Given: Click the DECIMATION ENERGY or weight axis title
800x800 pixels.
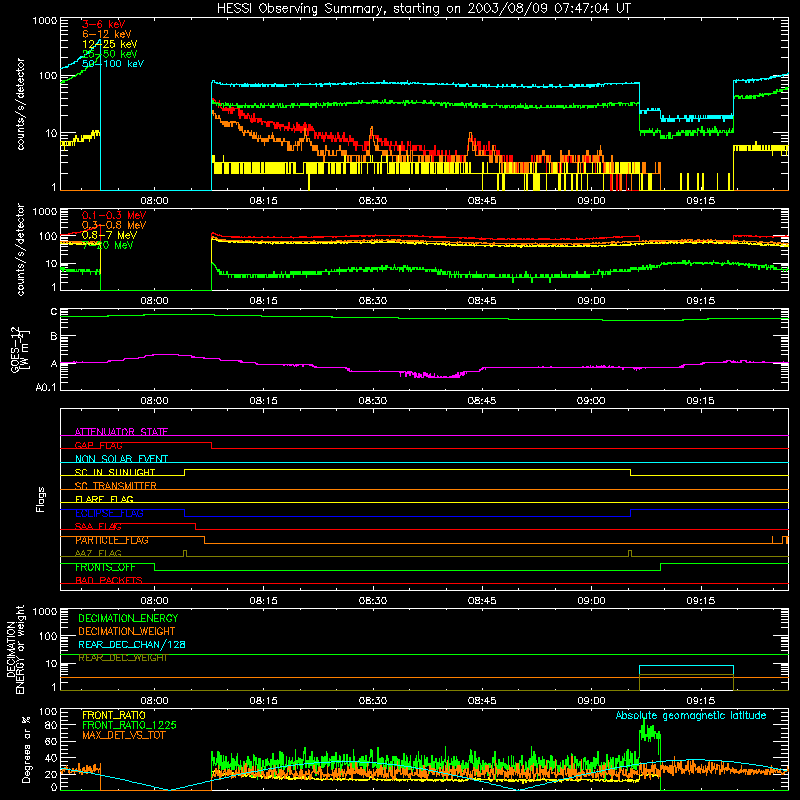Looking at the screenshot, I should pyautogui.click(x=15, y=650).
